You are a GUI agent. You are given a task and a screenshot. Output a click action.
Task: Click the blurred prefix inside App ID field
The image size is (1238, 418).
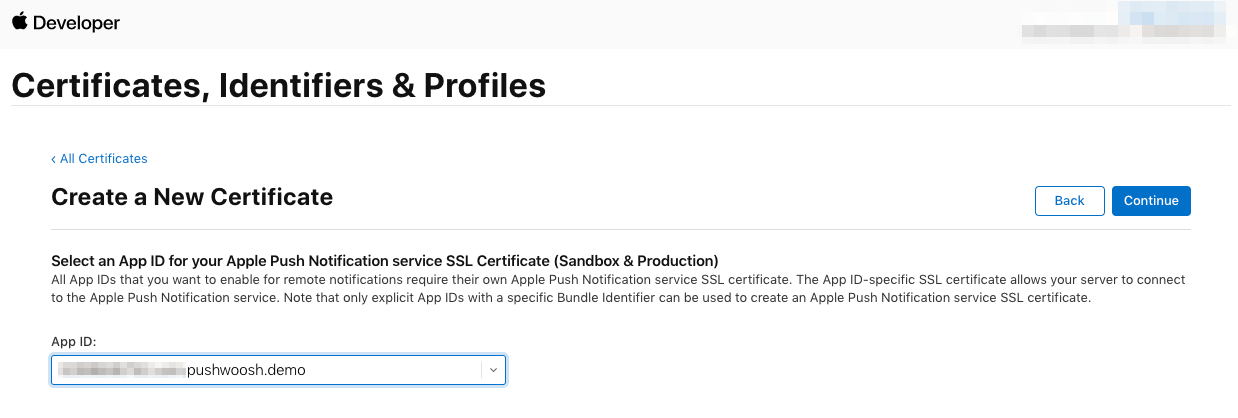coord(120,370)
